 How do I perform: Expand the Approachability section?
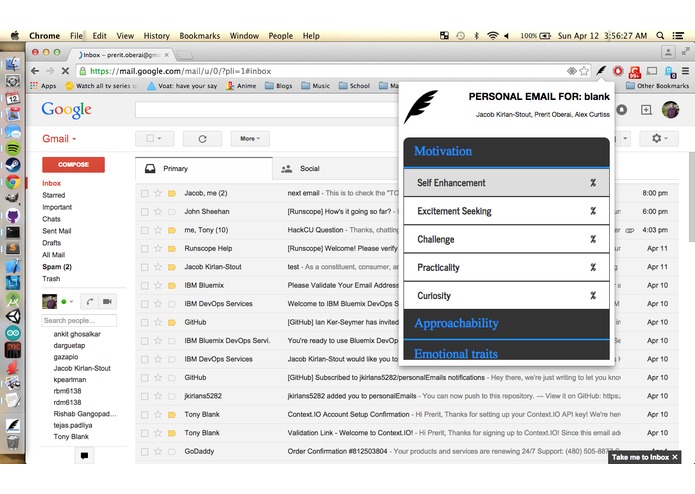coord(507,324)
